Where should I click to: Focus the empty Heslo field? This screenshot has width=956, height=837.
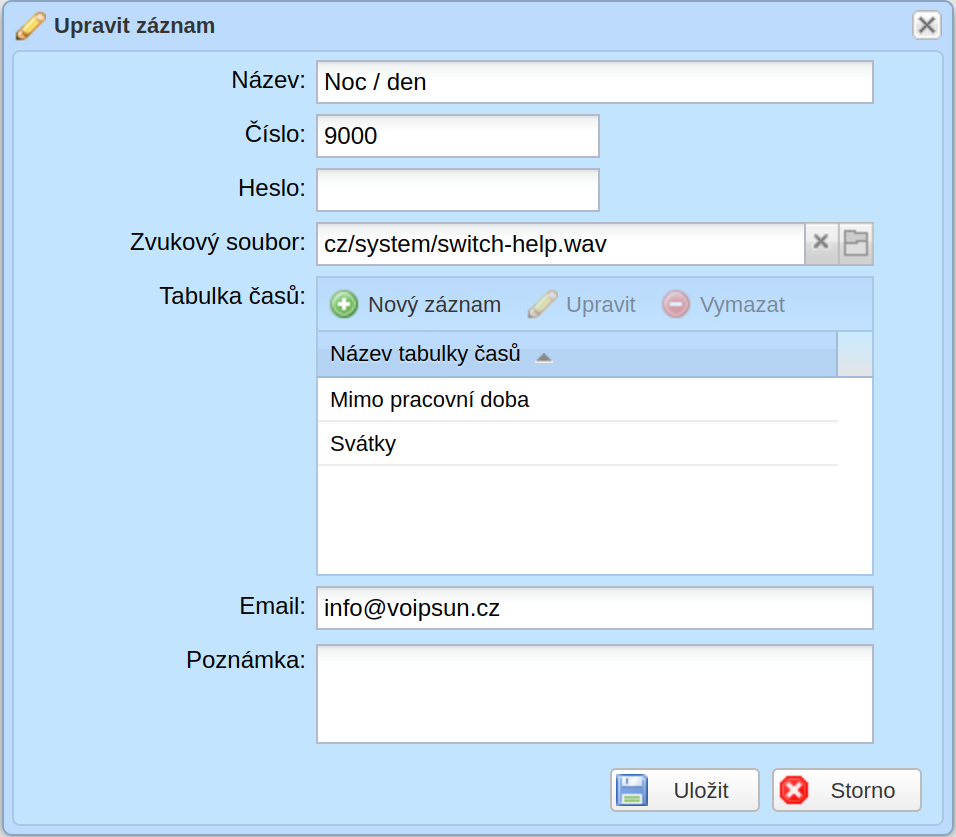coord(458,190)
